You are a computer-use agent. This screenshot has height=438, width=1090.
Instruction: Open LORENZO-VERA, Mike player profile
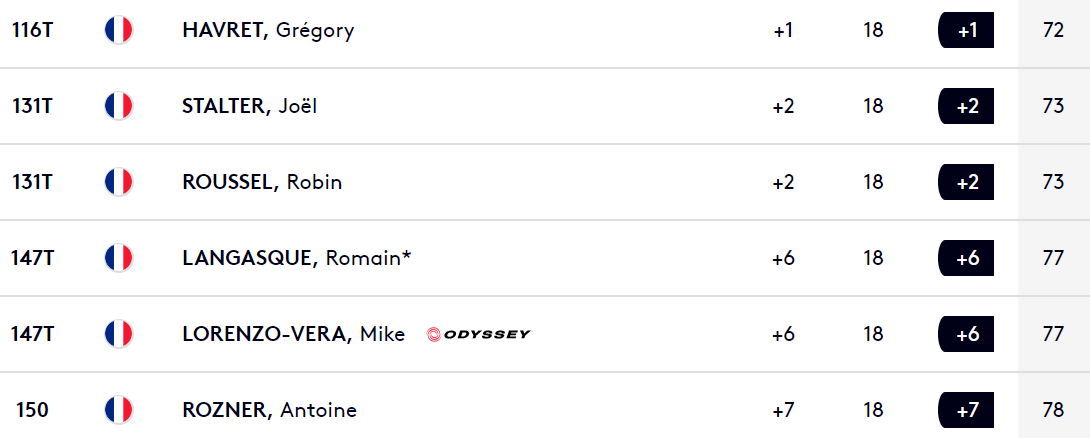click(293, 334)
